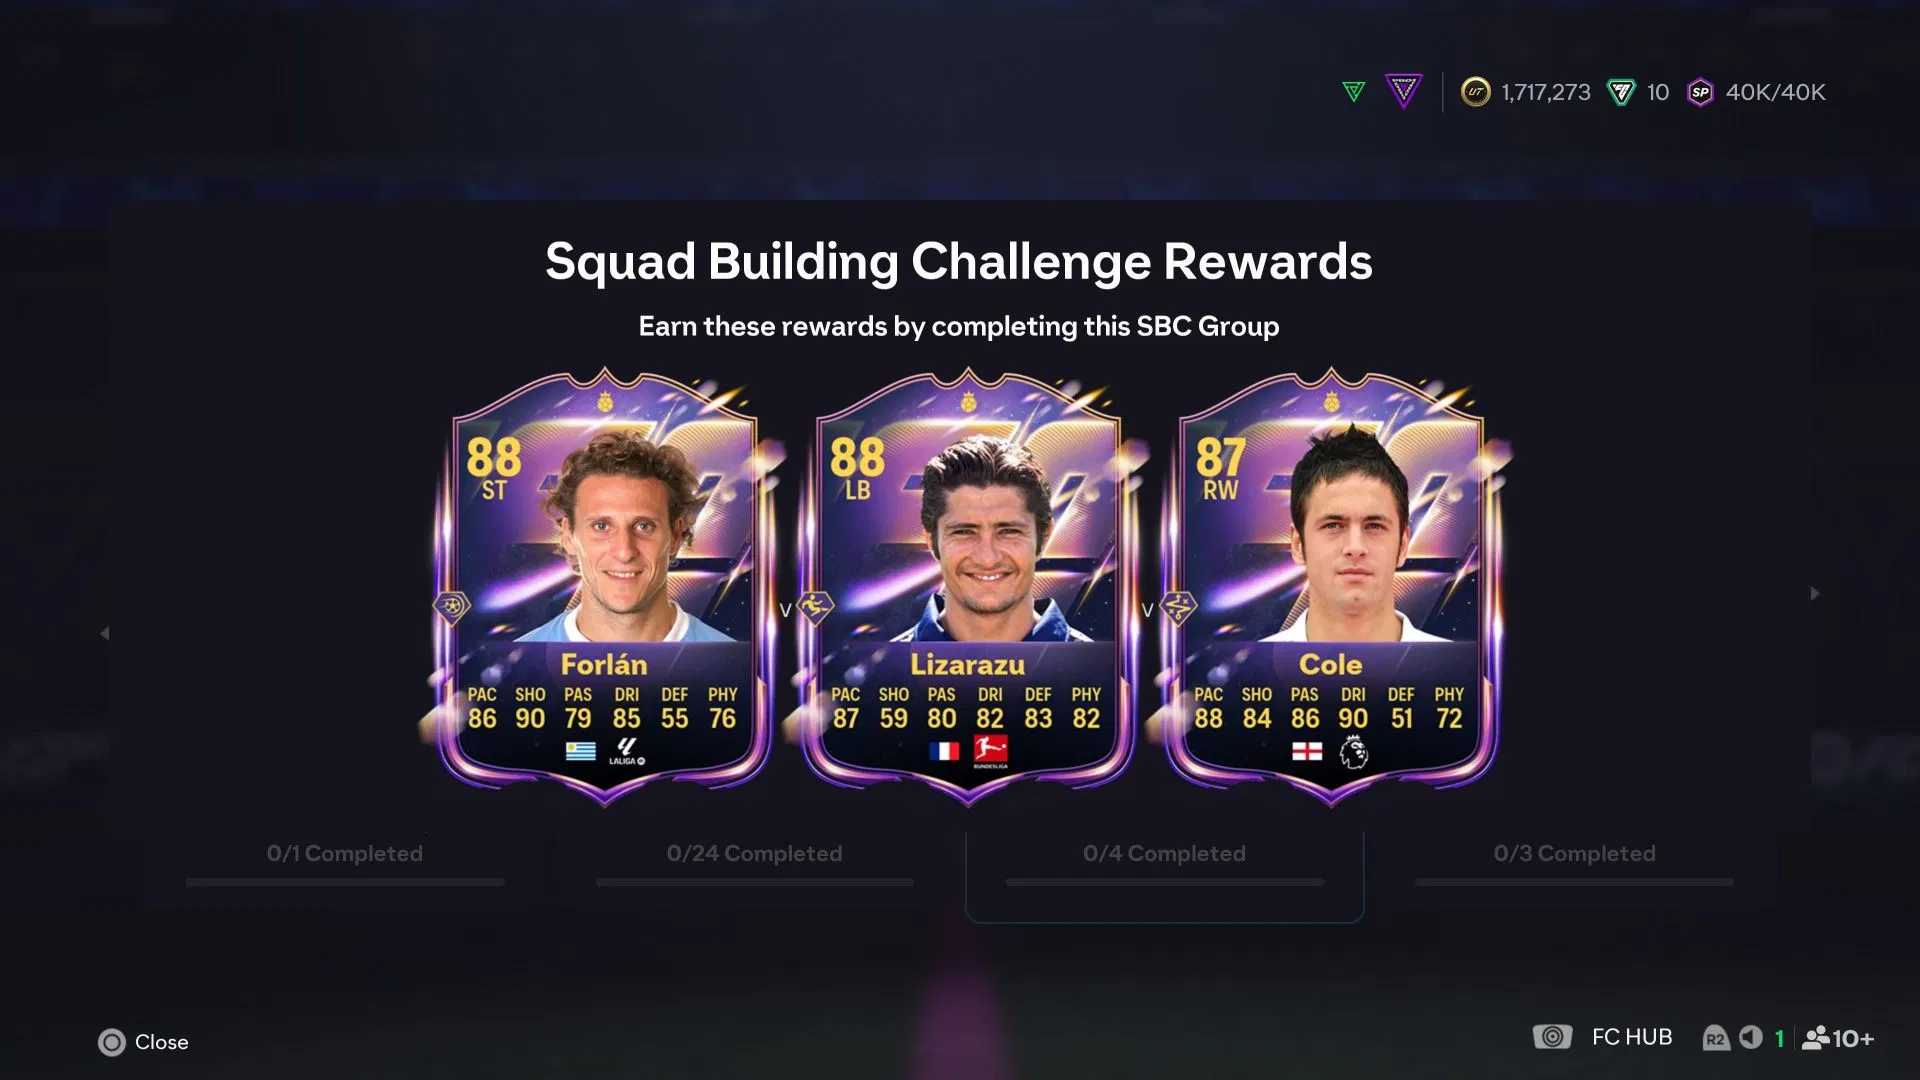This screenshot has width=1920, height=1080.
Task: Click the purple triangle badge icon
Action: tap(1403, 91)
